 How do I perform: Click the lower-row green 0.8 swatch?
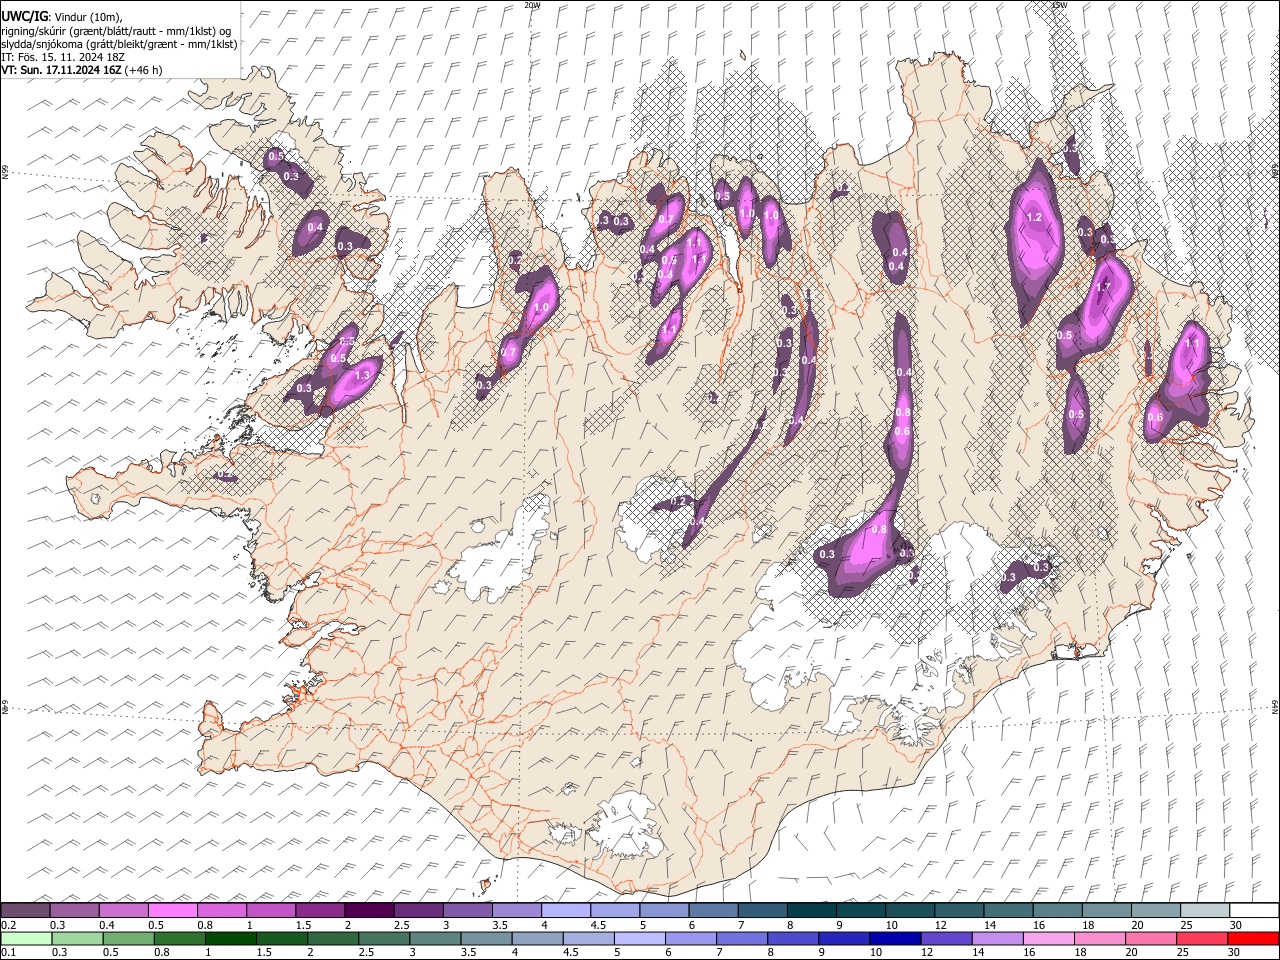(x=179, y=938)
